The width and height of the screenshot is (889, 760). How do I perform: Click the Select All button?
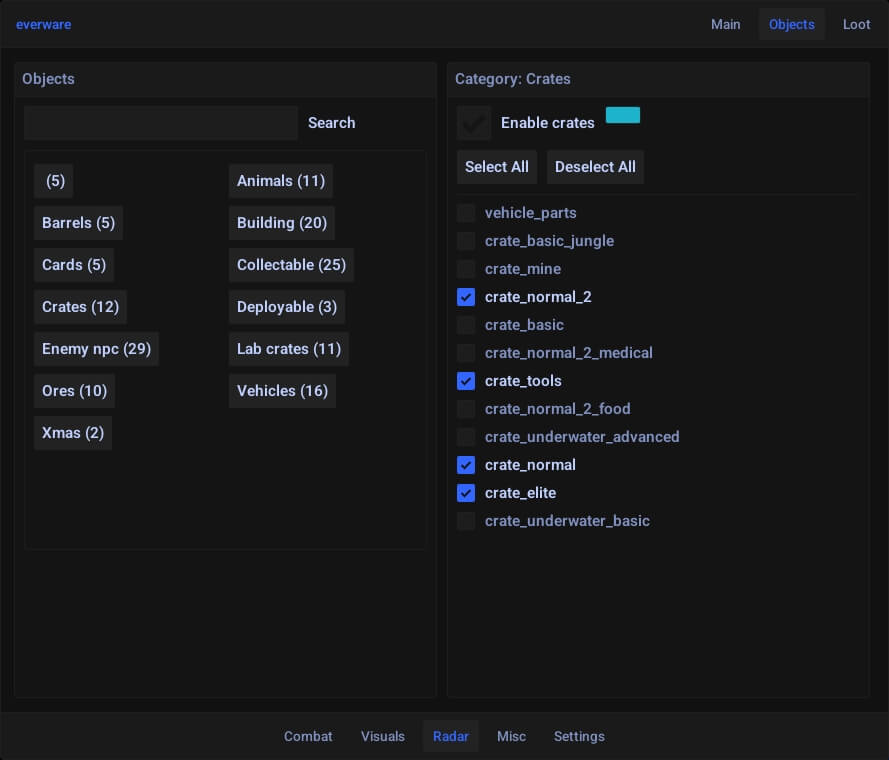pyautogui.click(x=497, y=167)
